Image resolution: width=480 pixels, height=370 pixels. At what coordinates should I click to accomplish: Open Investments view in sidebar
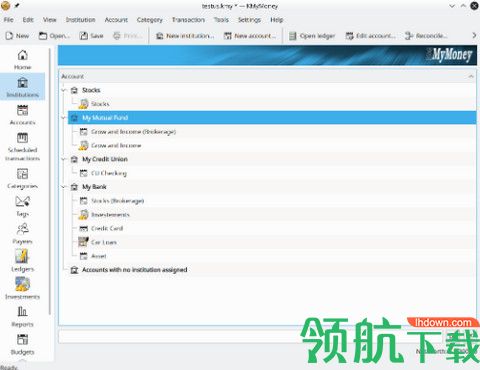22,289
